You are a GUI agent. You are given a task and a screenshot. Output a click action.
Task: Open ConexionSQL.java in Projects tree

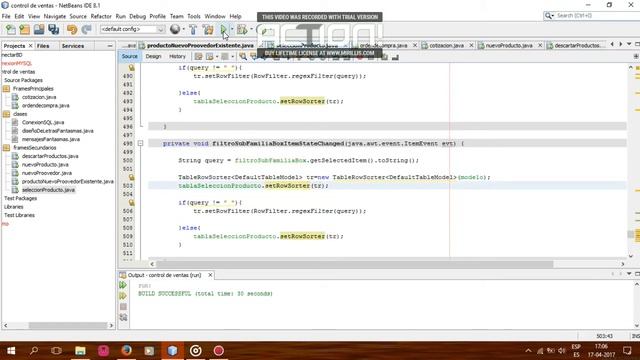point(42,122)
